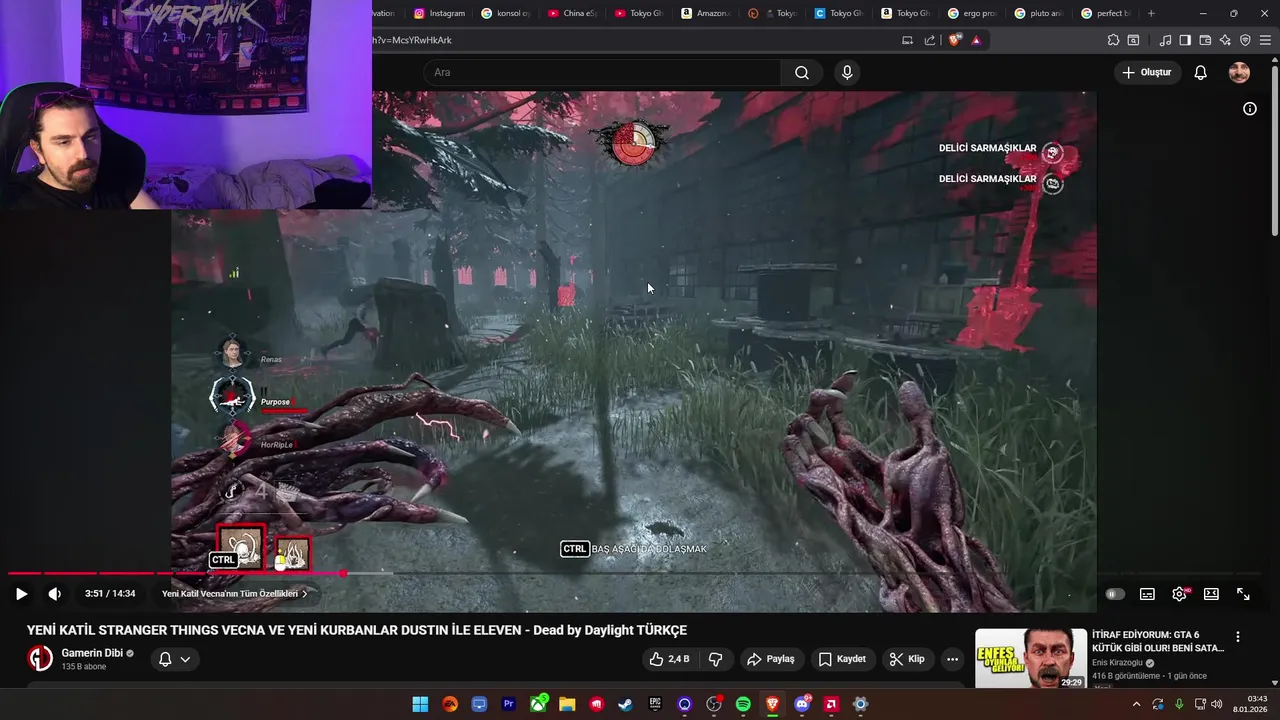The width and height of the screenshot is (1280, 720).
Task: Open Gamerin Dibi channel name link
Action: click(x=92, y=653)
